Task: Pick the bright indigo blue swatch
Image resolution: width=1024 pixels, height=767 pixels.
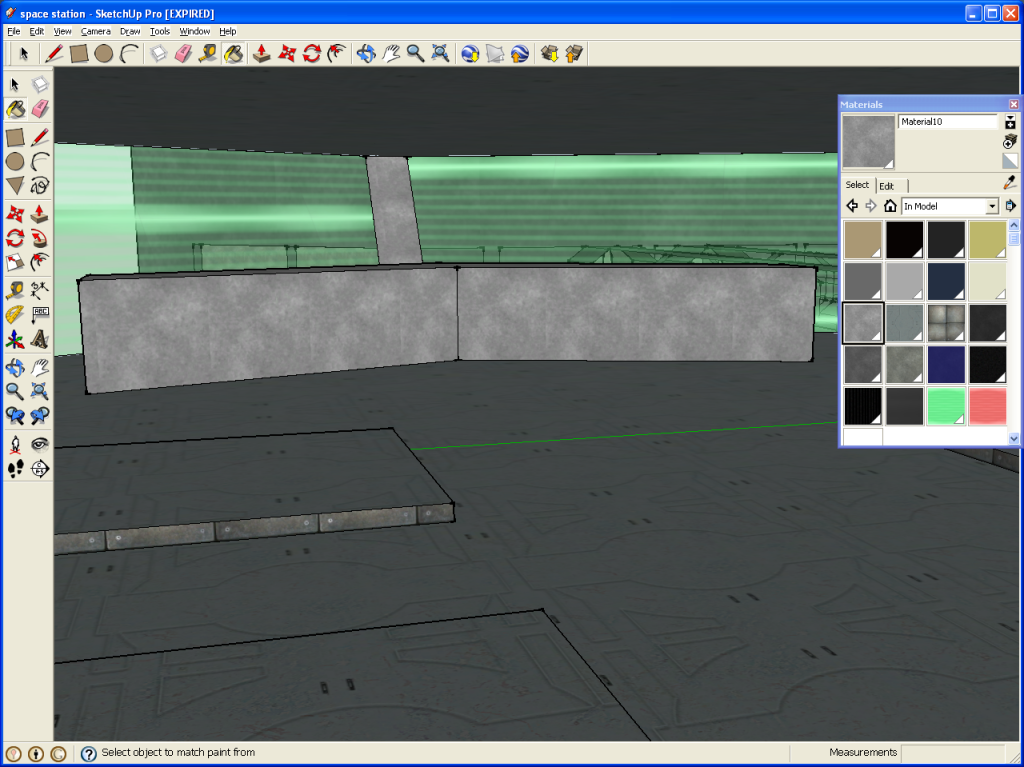Action: [946, 365]
